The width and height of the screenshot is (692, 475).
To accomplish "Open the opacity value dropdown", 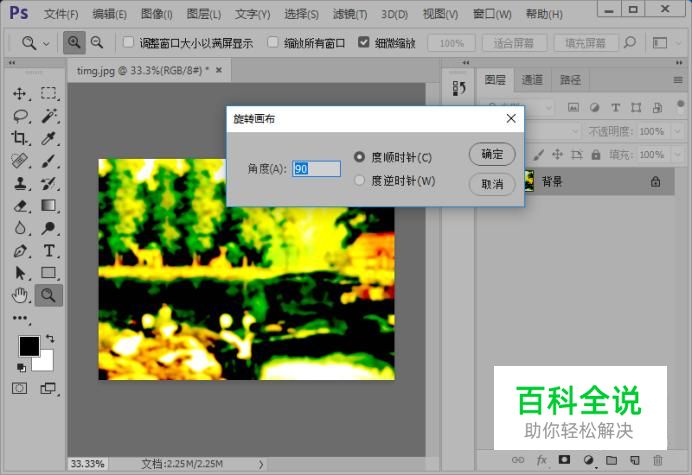I will 678,131.
